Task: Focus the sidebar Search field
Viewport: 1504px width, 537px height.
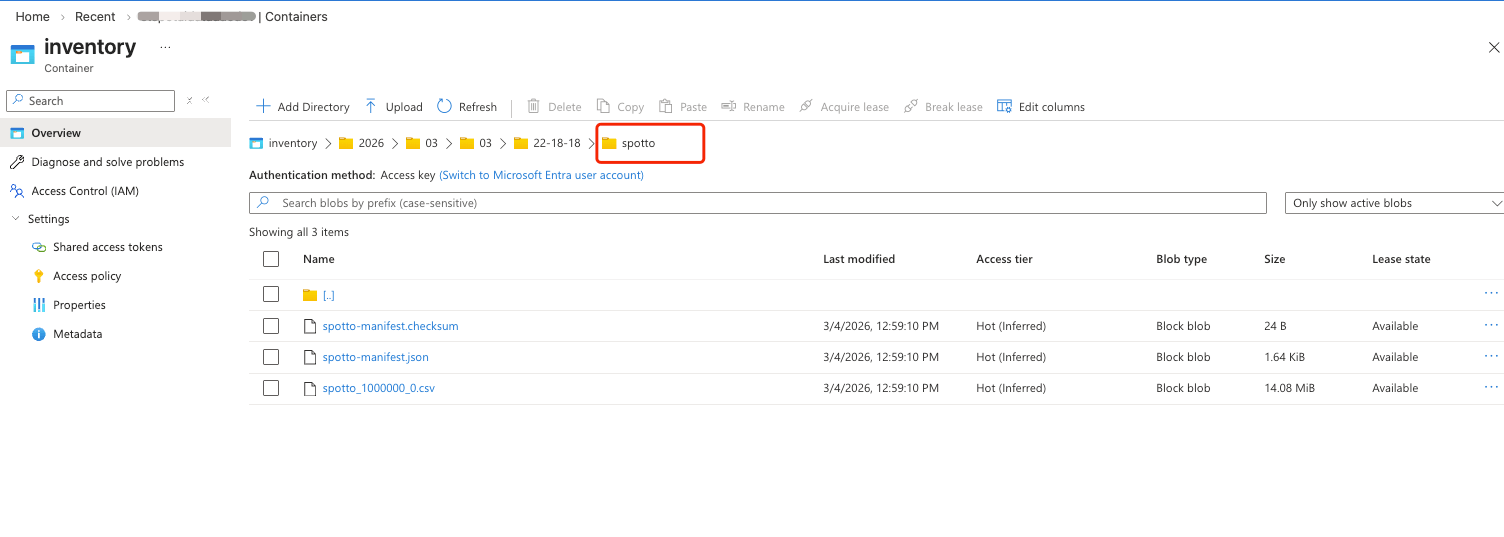Action: 91,101
